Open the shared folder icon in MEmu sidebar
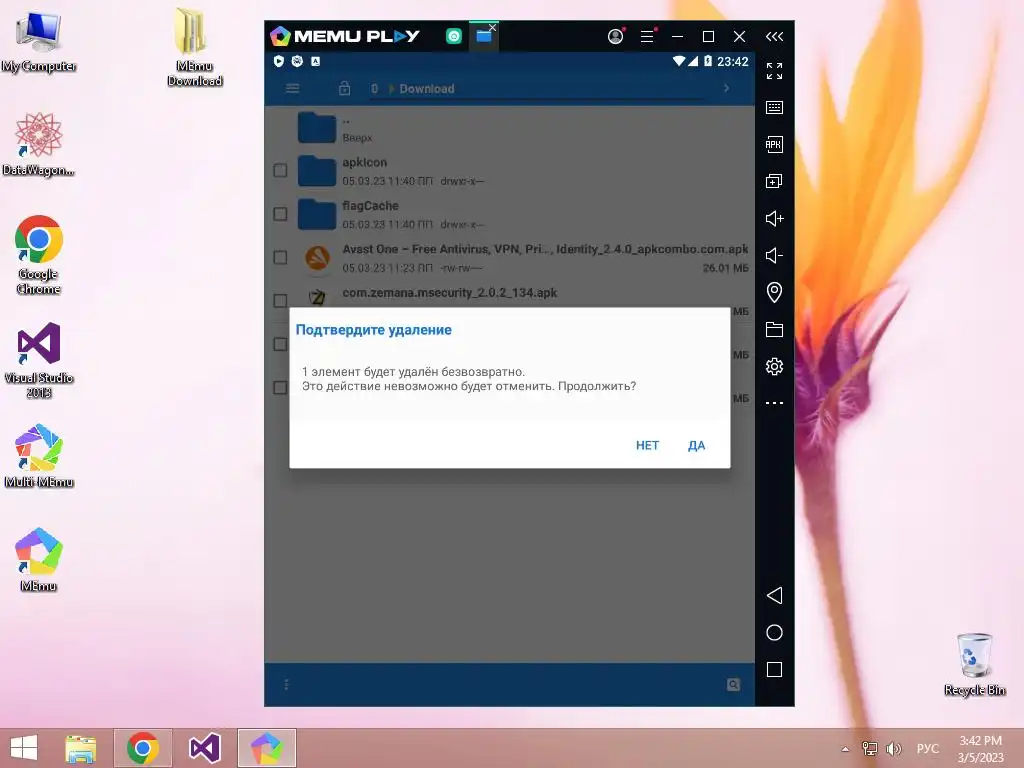Image resolution: width=1024 pixels, height=768 pixels. pyautogui.click(x=775, y=330)
